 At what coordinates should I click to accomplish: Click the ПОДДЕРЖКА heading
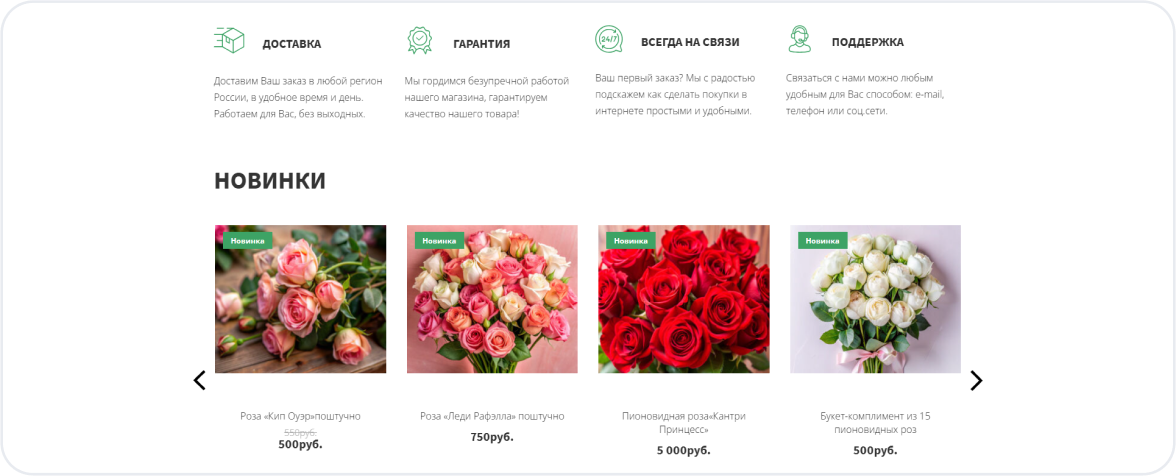868,43
